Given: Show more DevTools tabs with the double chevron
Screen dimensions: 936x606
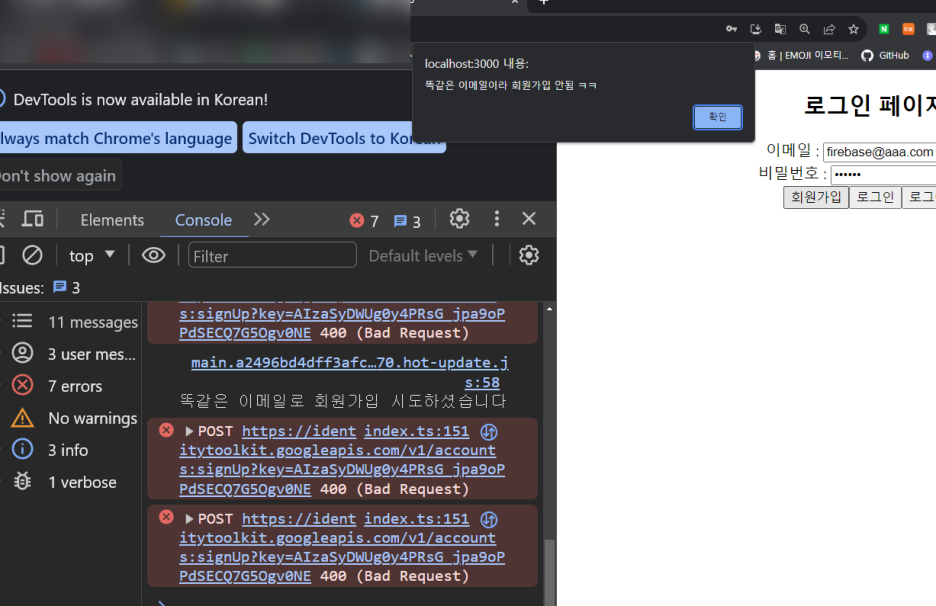Looking at the screenshot, I should [261, 219].
